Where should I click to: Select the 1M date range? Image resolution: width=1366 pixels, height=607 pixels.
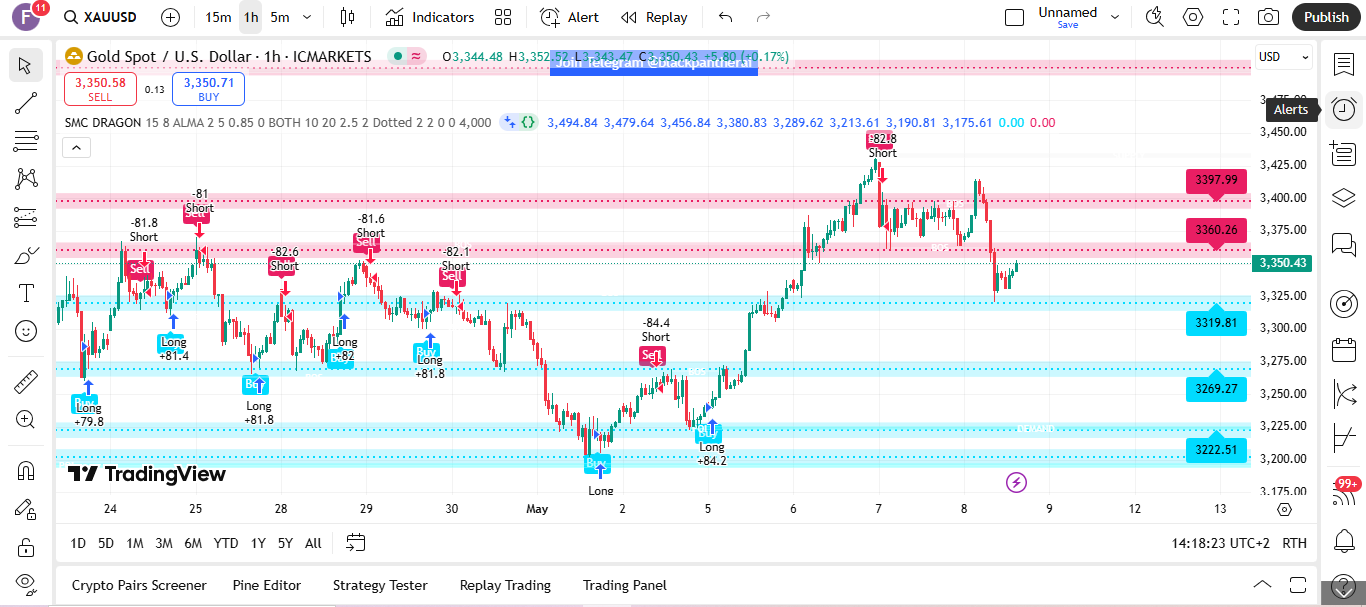[x=134, y=543]
